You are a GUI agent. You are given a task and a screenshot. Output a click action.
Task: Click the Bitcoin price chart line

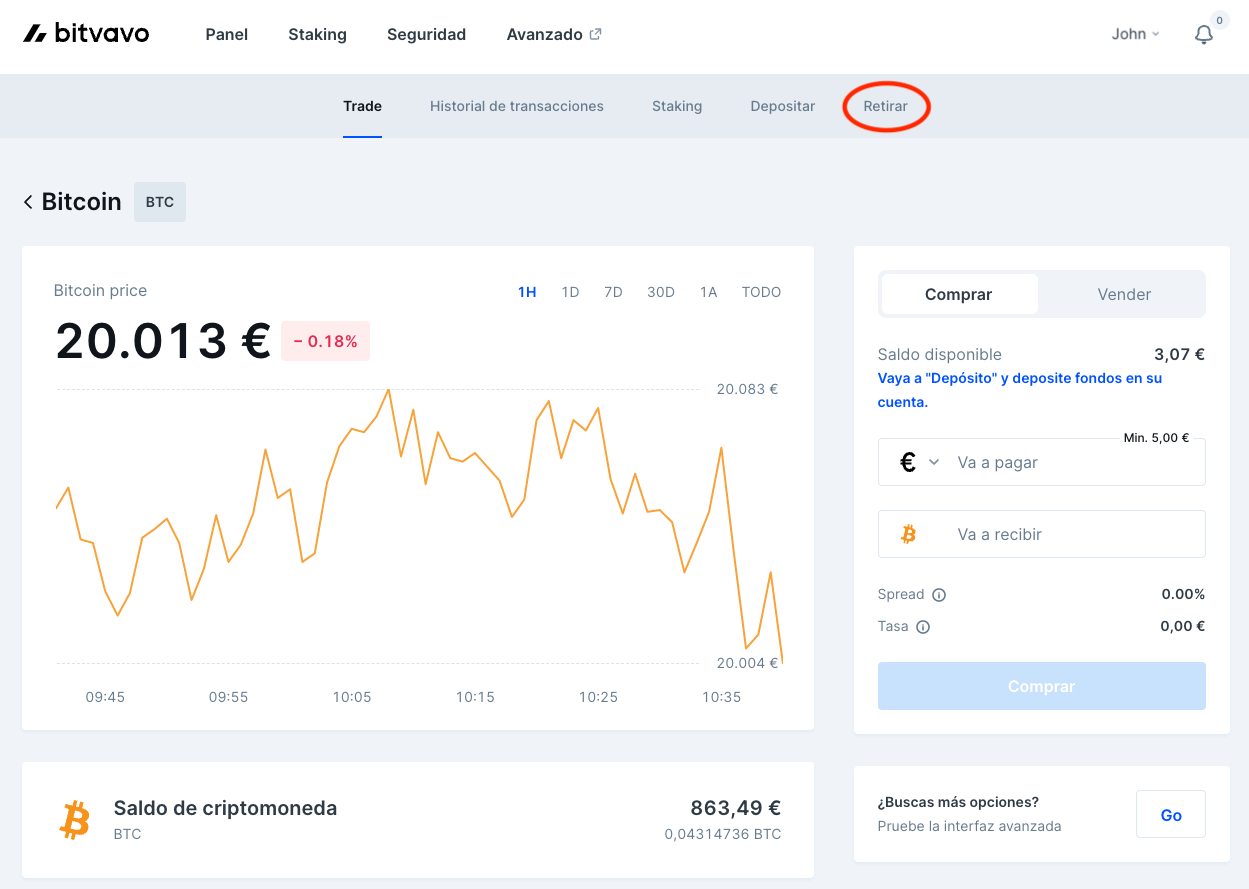418,525
